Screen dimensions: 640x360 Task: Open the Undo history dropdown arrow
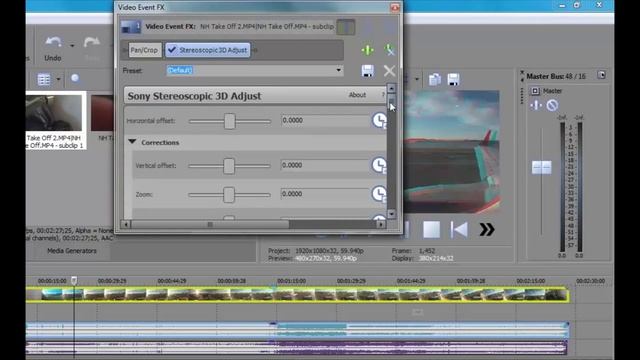72,45
